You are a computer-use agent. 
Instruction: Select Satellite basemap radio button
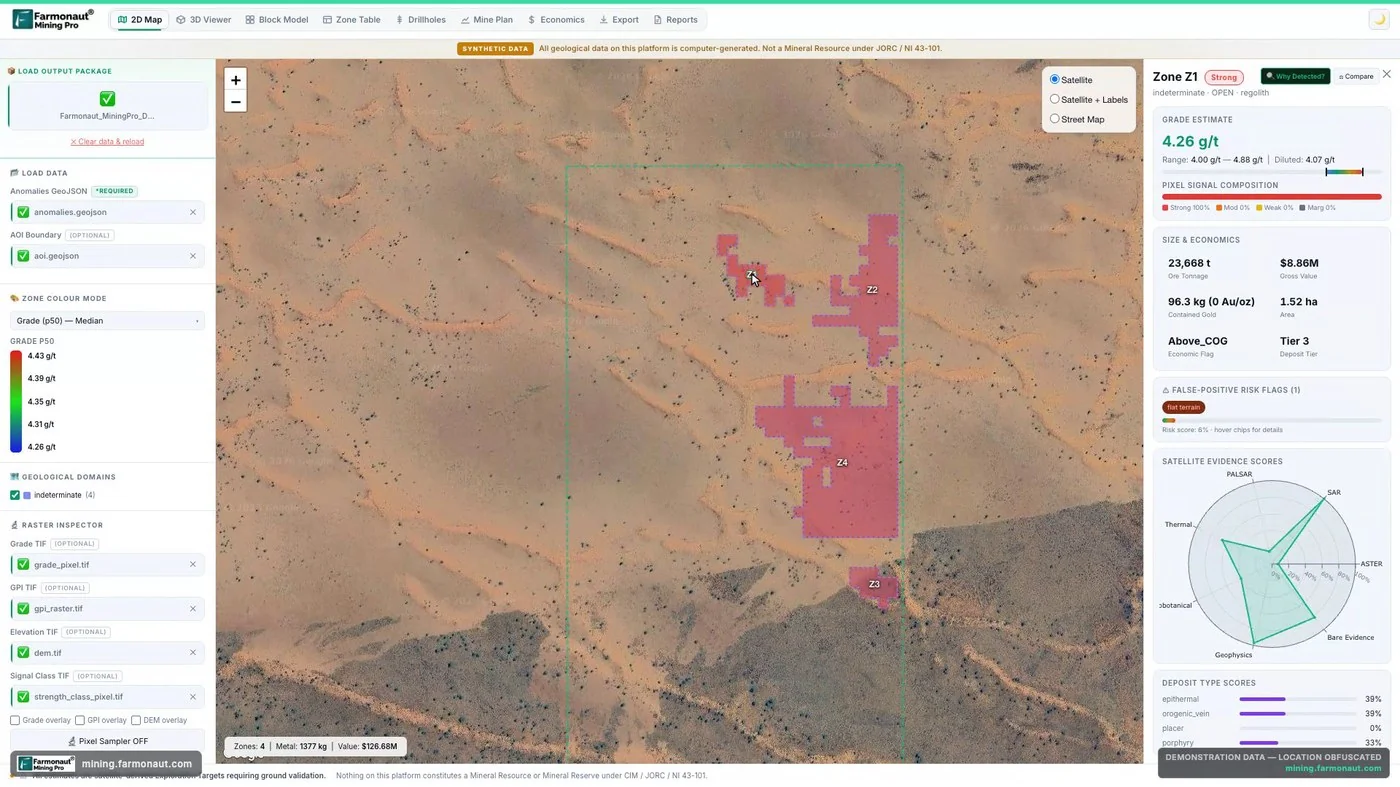click(1054, 79)
